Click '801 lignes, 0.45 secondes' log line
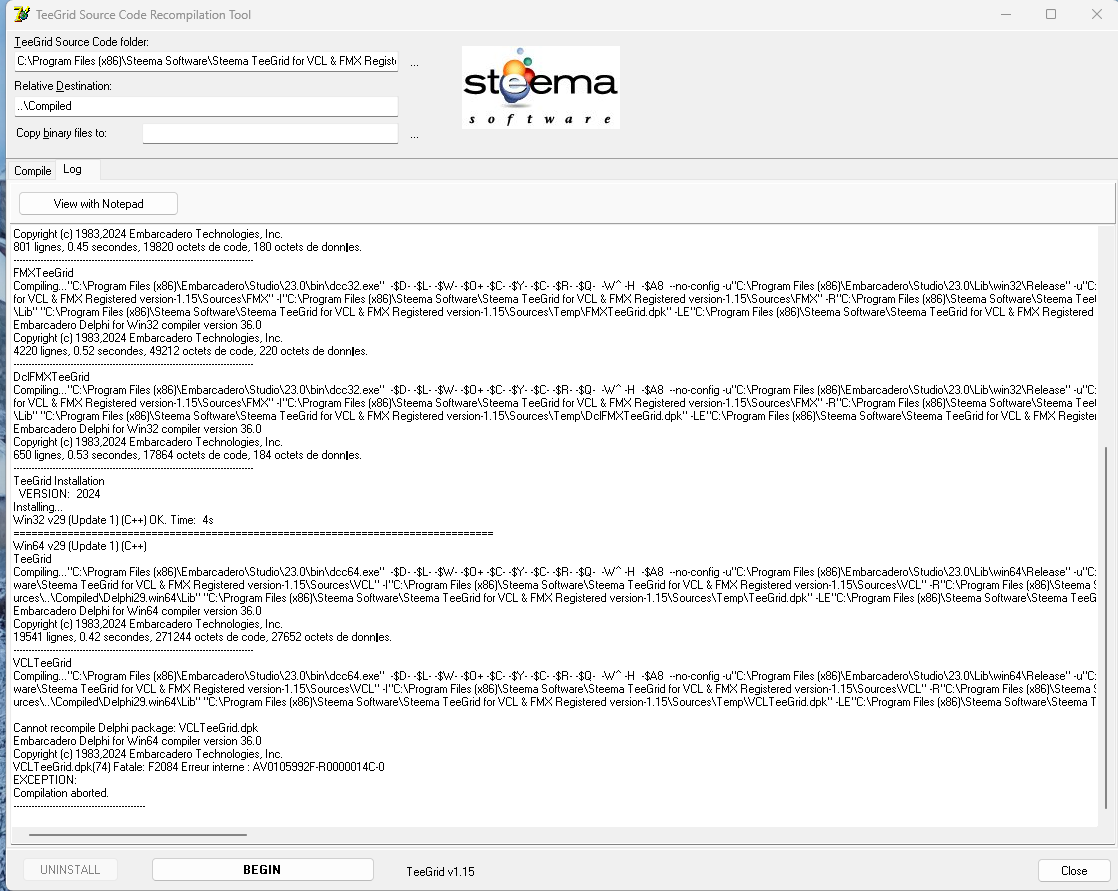This screenshot has height=891, width=1118. coord(188,247)
